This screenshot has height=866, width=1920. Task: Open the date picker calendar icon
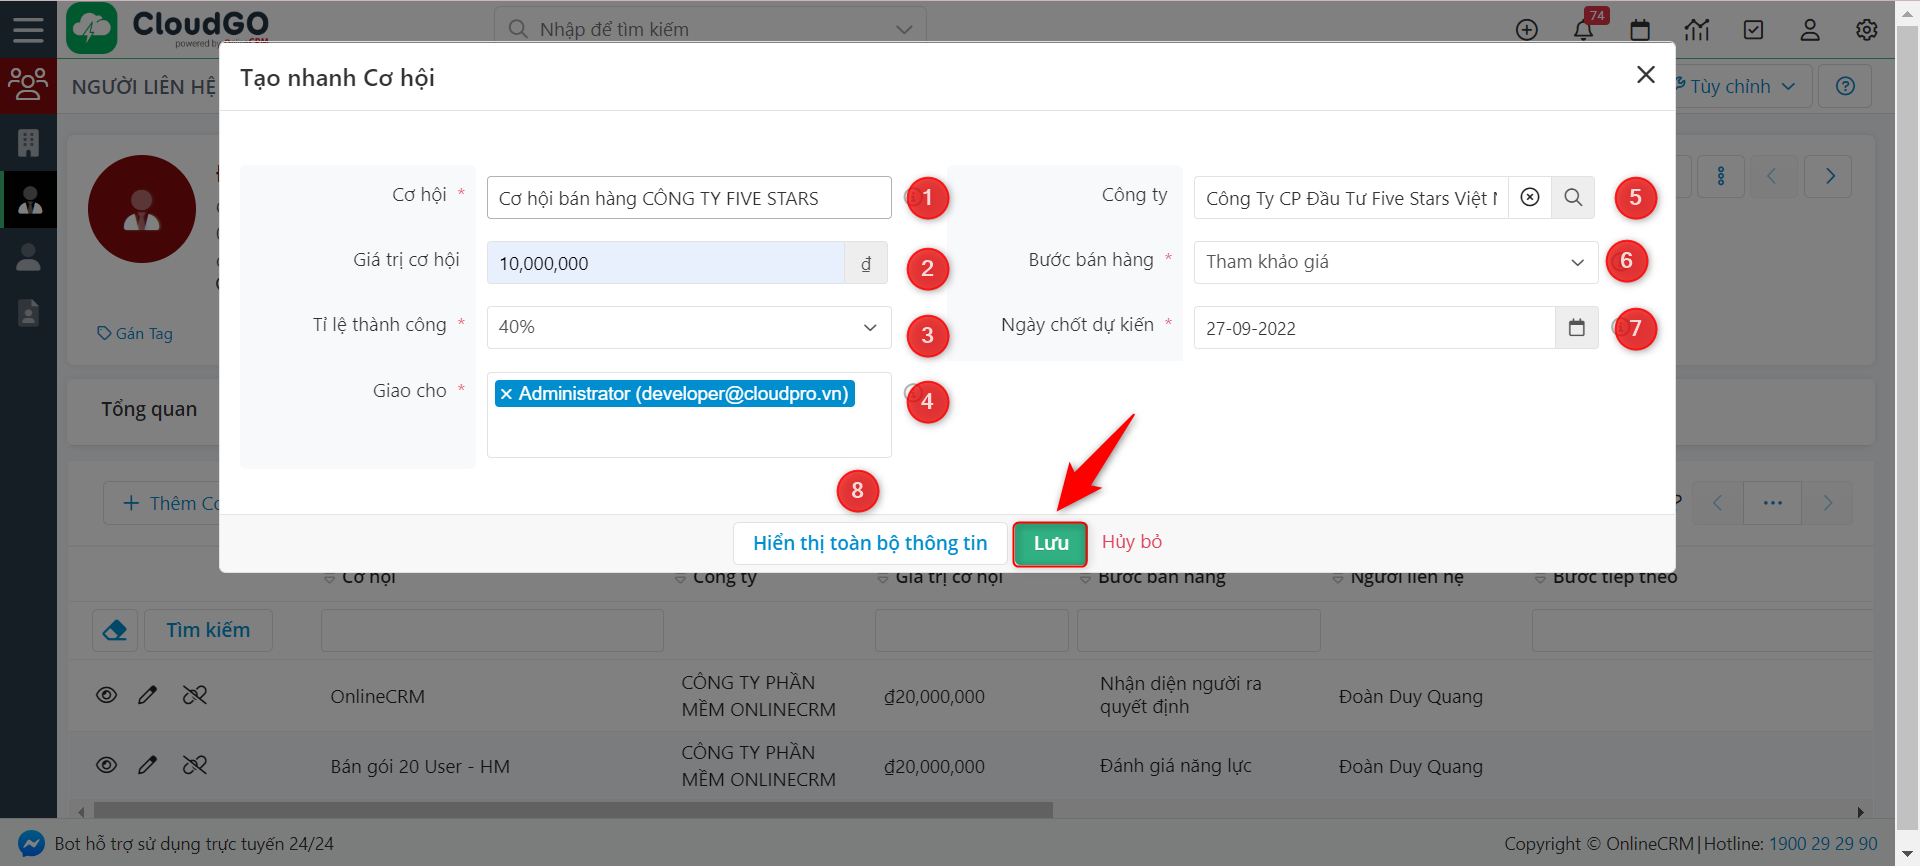pos(1577,328)
